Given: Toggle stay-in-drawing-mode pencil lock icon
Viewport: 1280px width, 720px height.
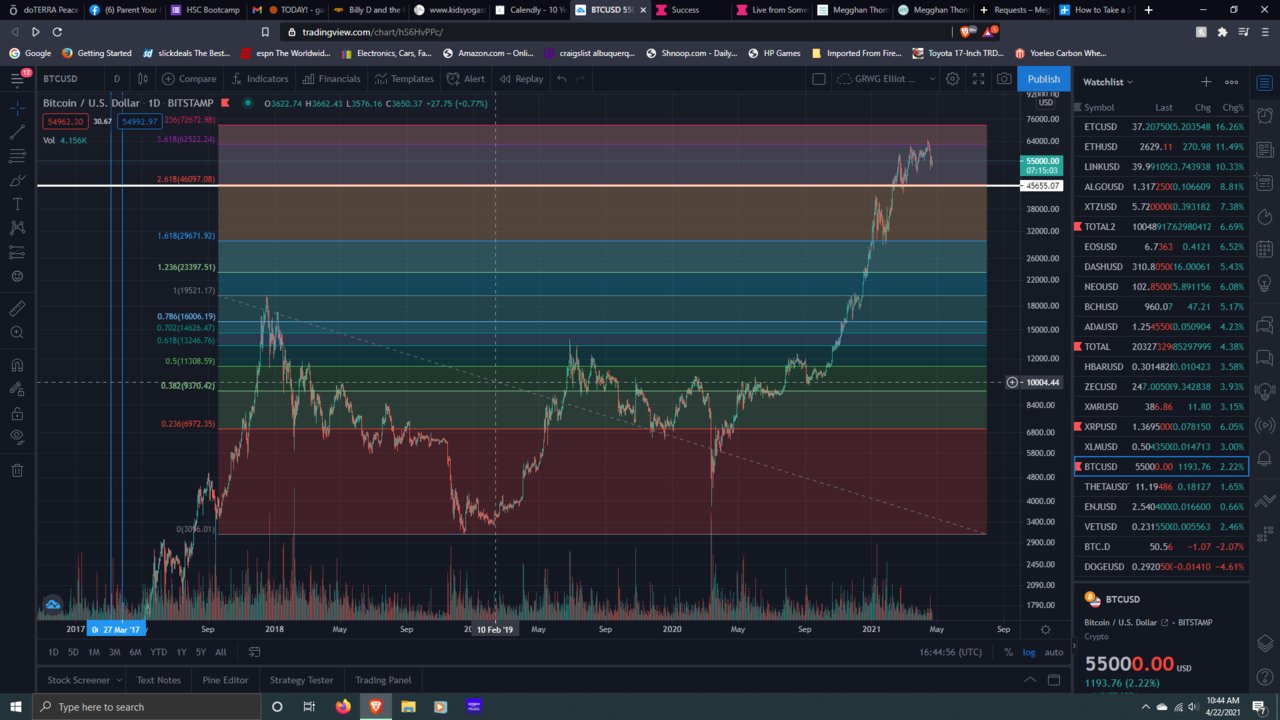Looking at the screenshot, I should [17, 389].
